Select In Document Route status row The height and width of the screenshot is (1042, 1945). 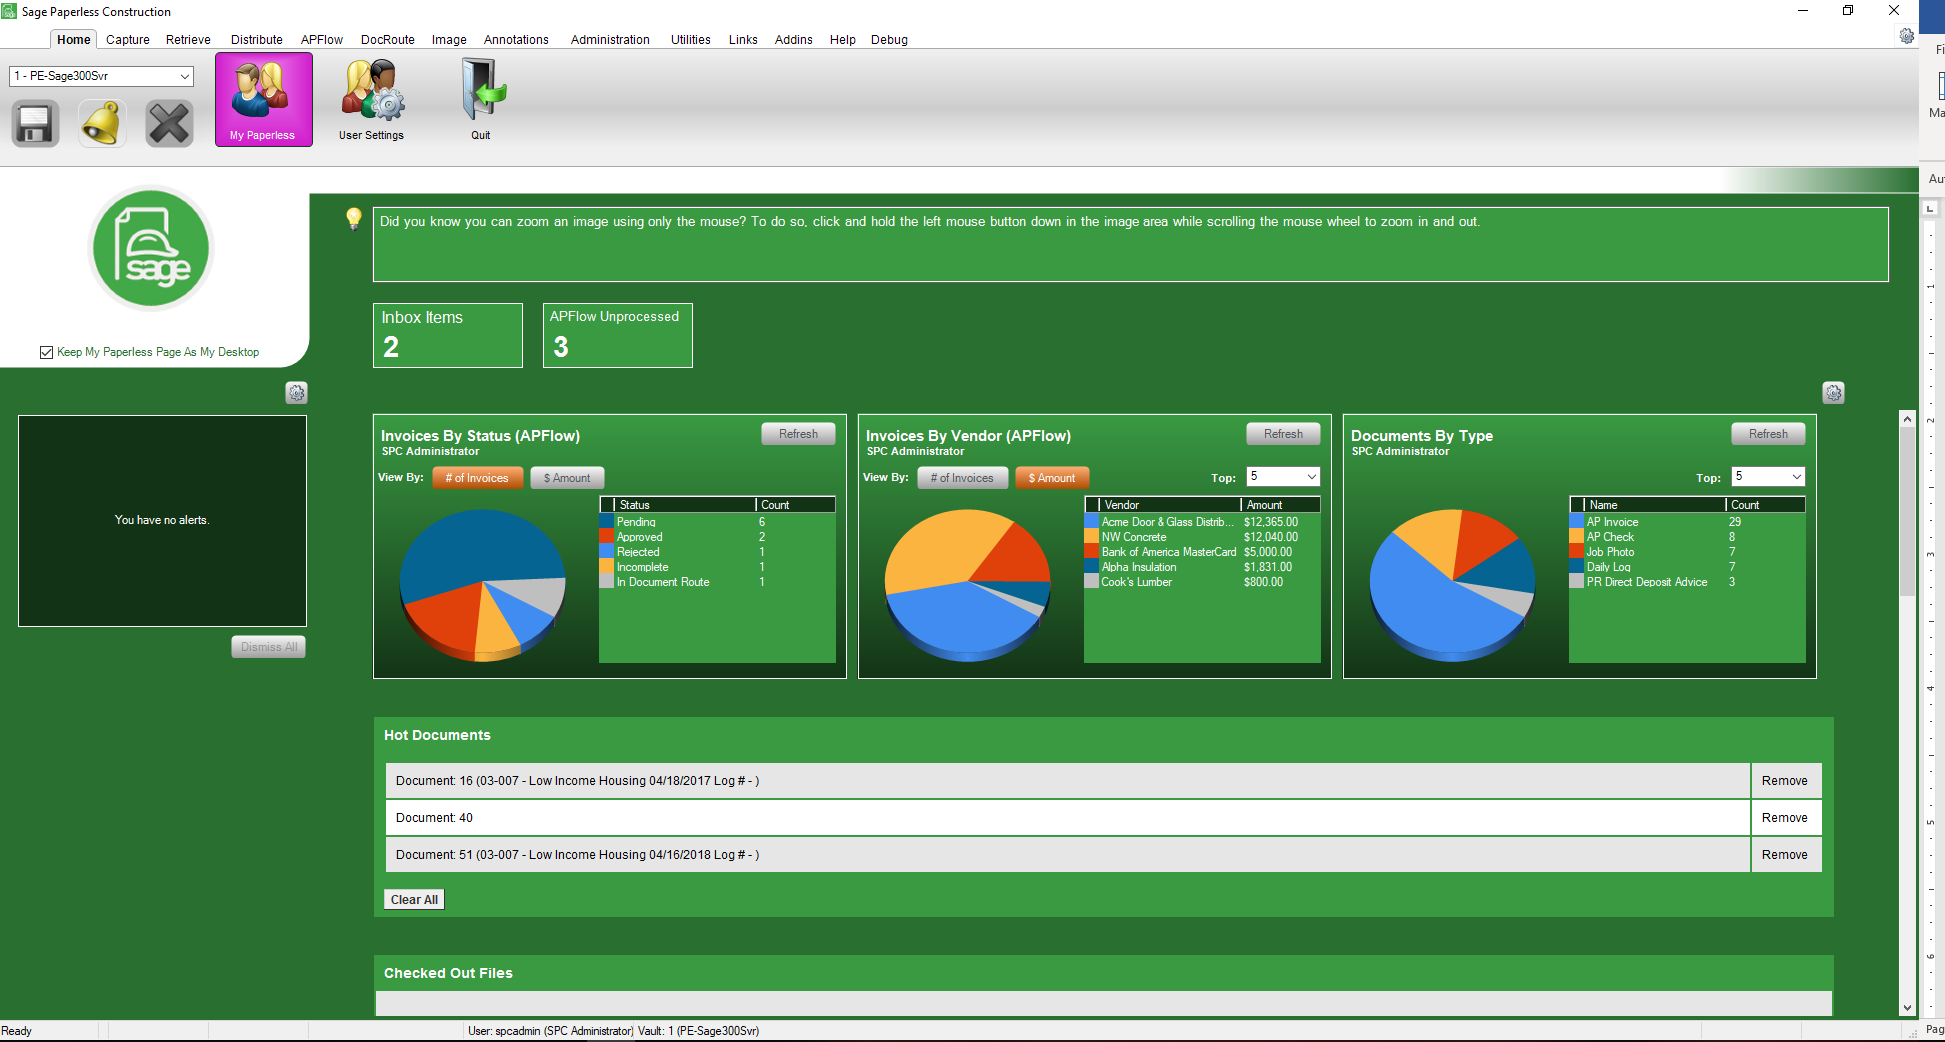717,582
